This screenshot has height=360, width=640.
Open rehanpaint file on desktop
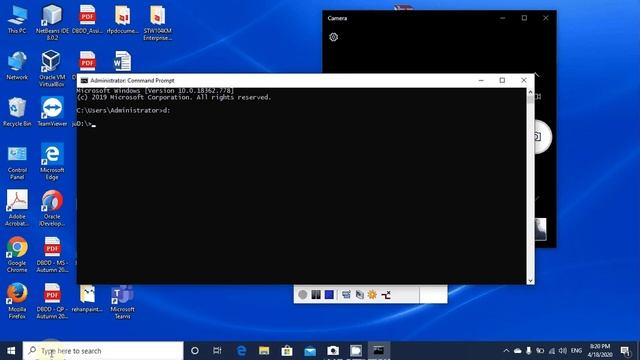87,299
